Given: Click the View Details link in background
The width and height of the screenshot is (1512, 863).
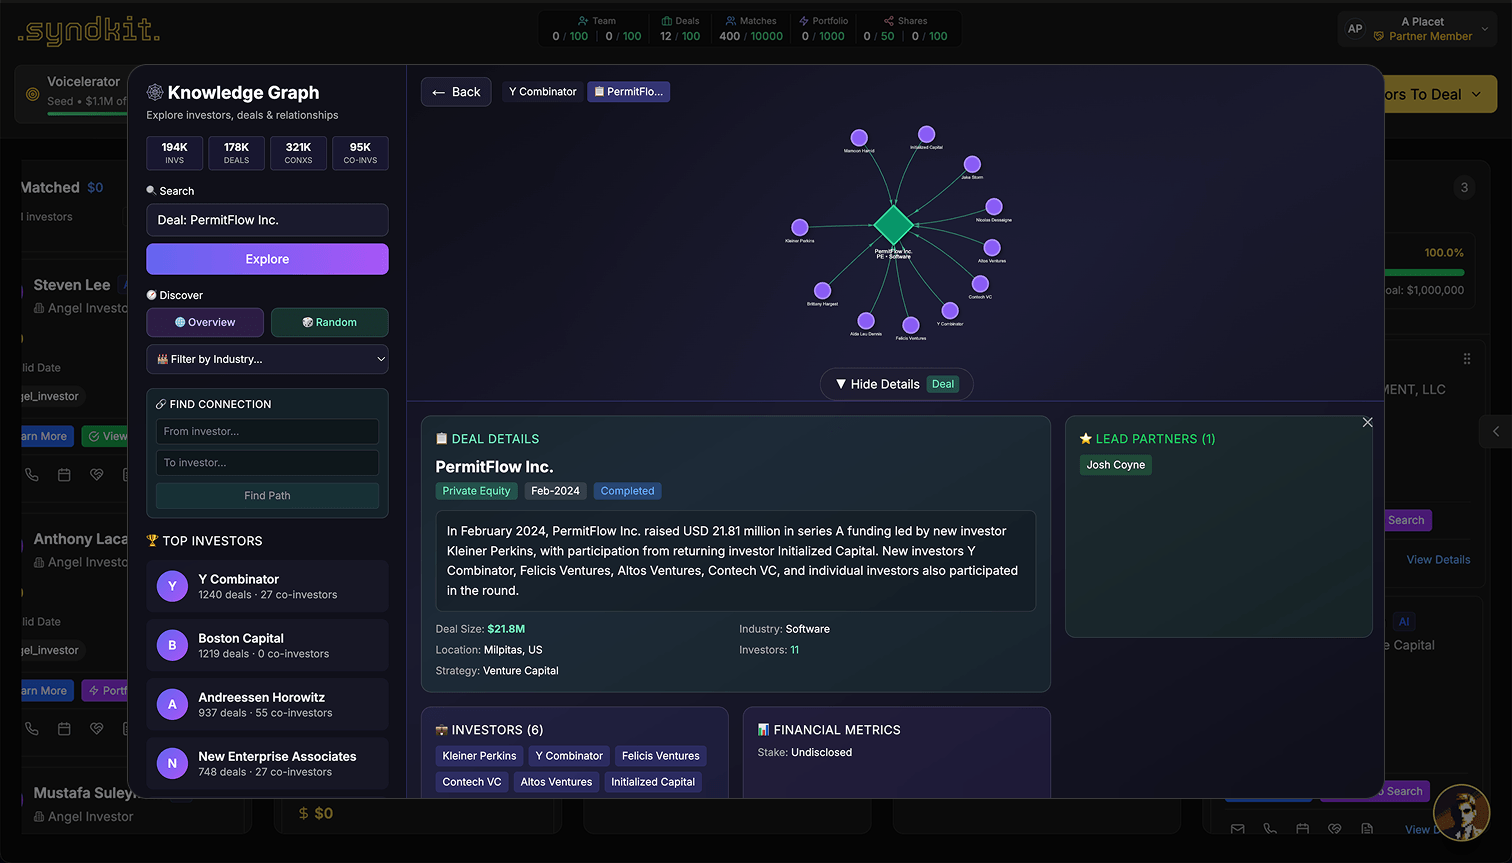Looking at the screenshot, I should click(1438, 560).
